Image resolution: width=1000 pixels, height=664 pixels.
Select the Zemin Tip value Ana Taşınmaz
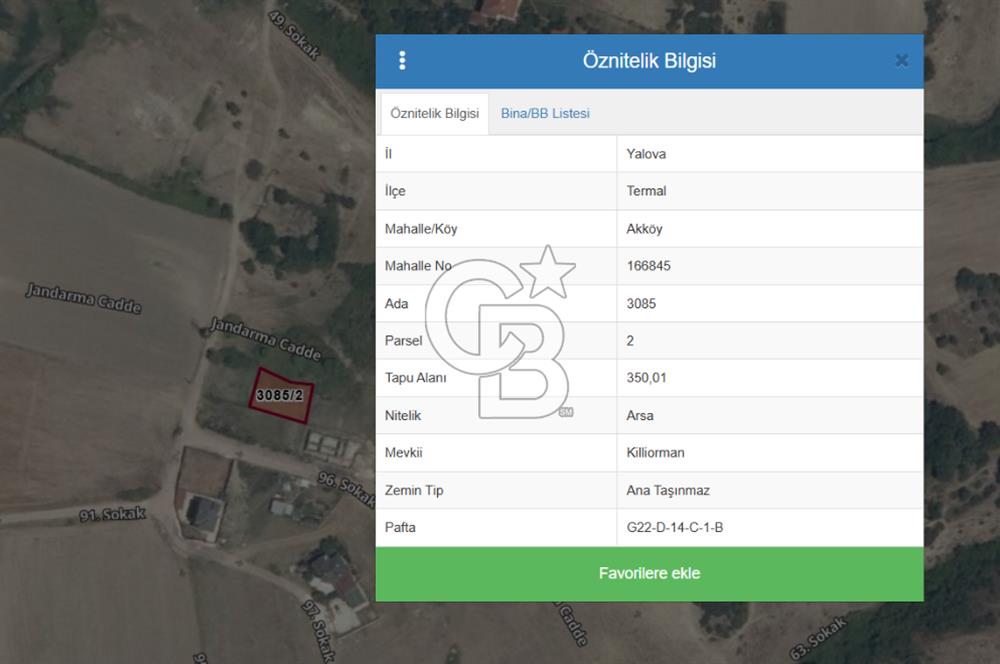[668, 490]
